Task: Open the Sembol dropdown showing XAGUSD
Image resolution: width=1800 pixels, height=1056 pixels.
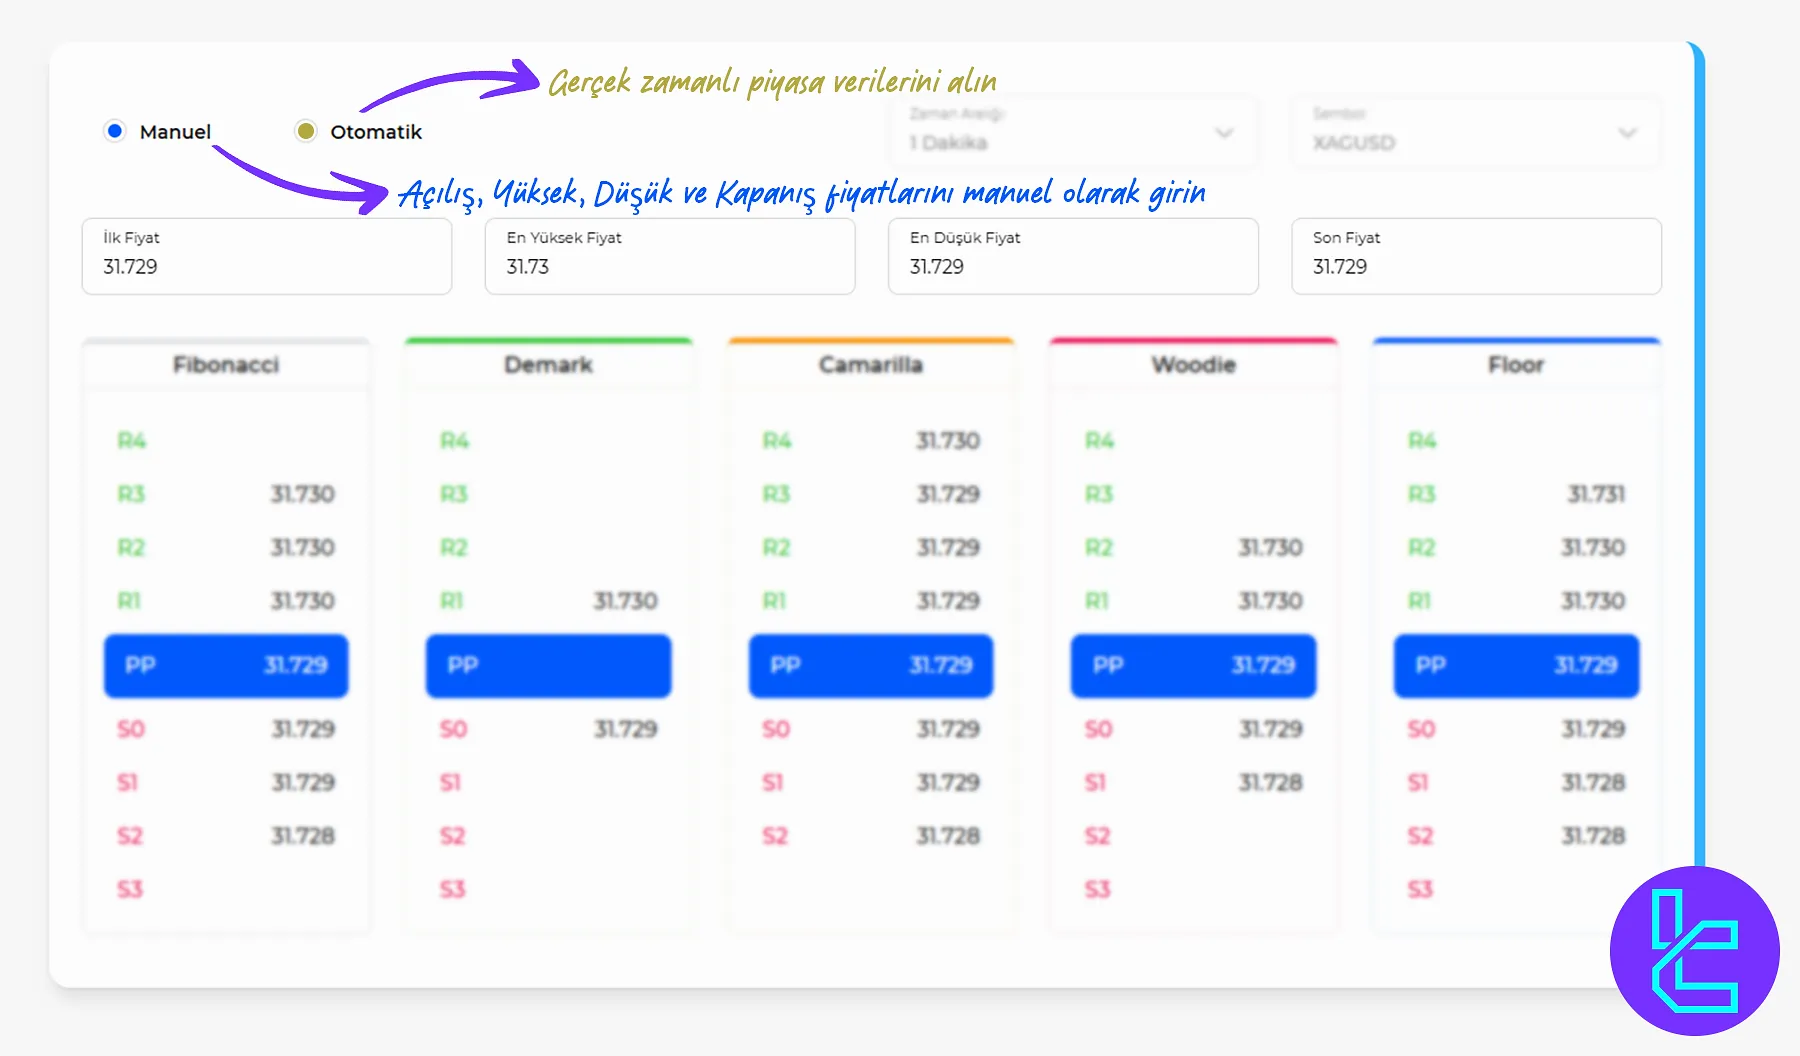Action: pyautogui.click(x=1477, y=131)
